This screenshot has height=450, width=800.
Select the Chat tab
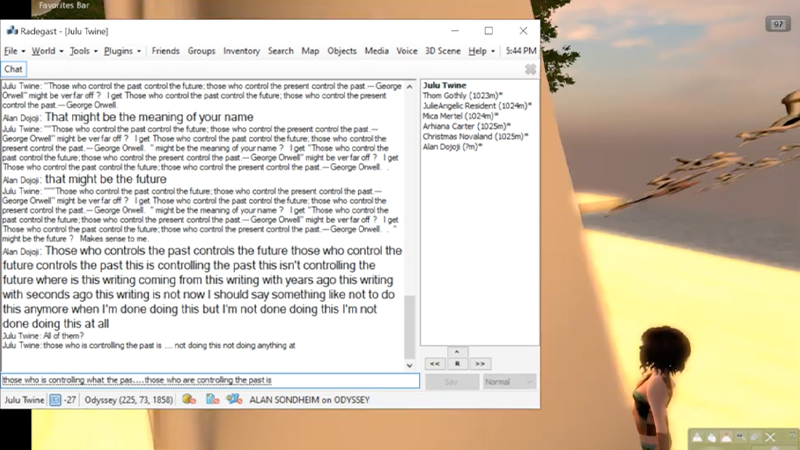13,69
